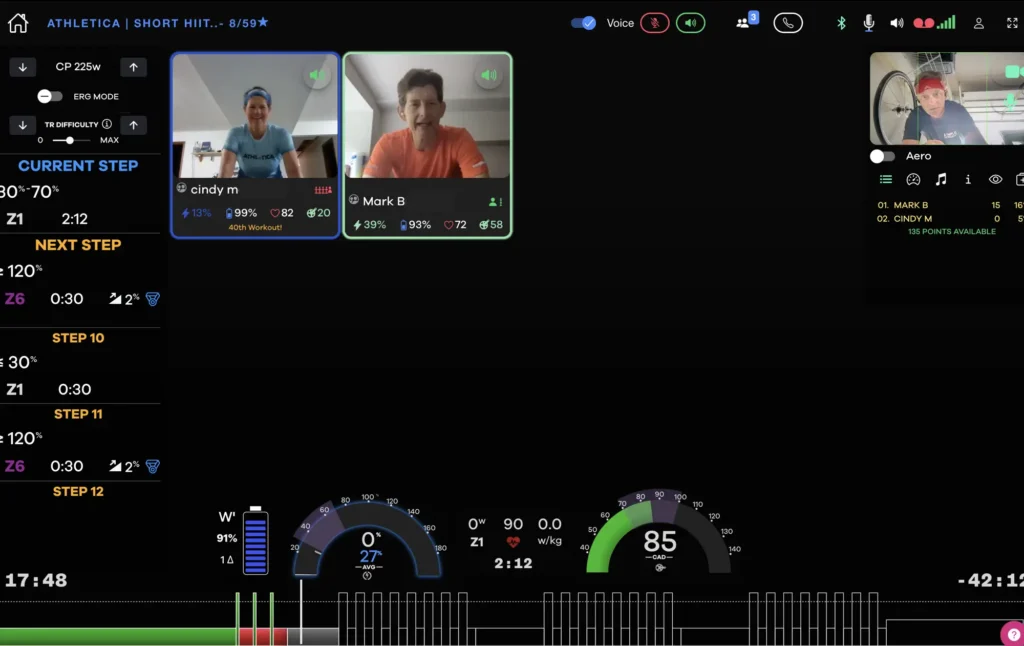This screenshot has height=646, width=1024.
Task: Click the settings icon below cadence gauge
Action: 660,568
